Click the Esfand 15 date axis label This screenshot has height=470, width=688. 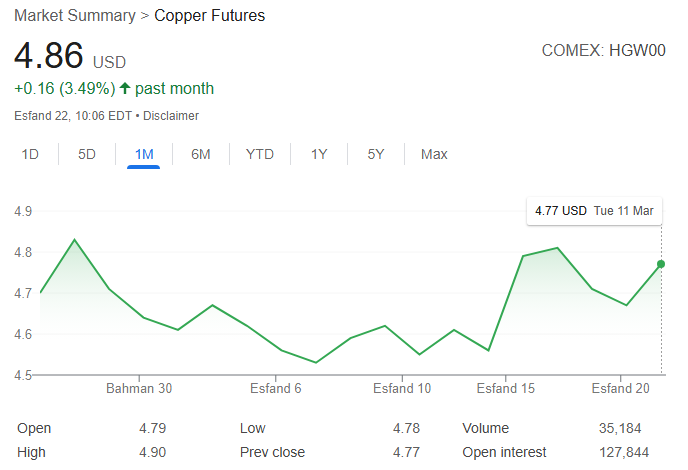coord(506,389)
